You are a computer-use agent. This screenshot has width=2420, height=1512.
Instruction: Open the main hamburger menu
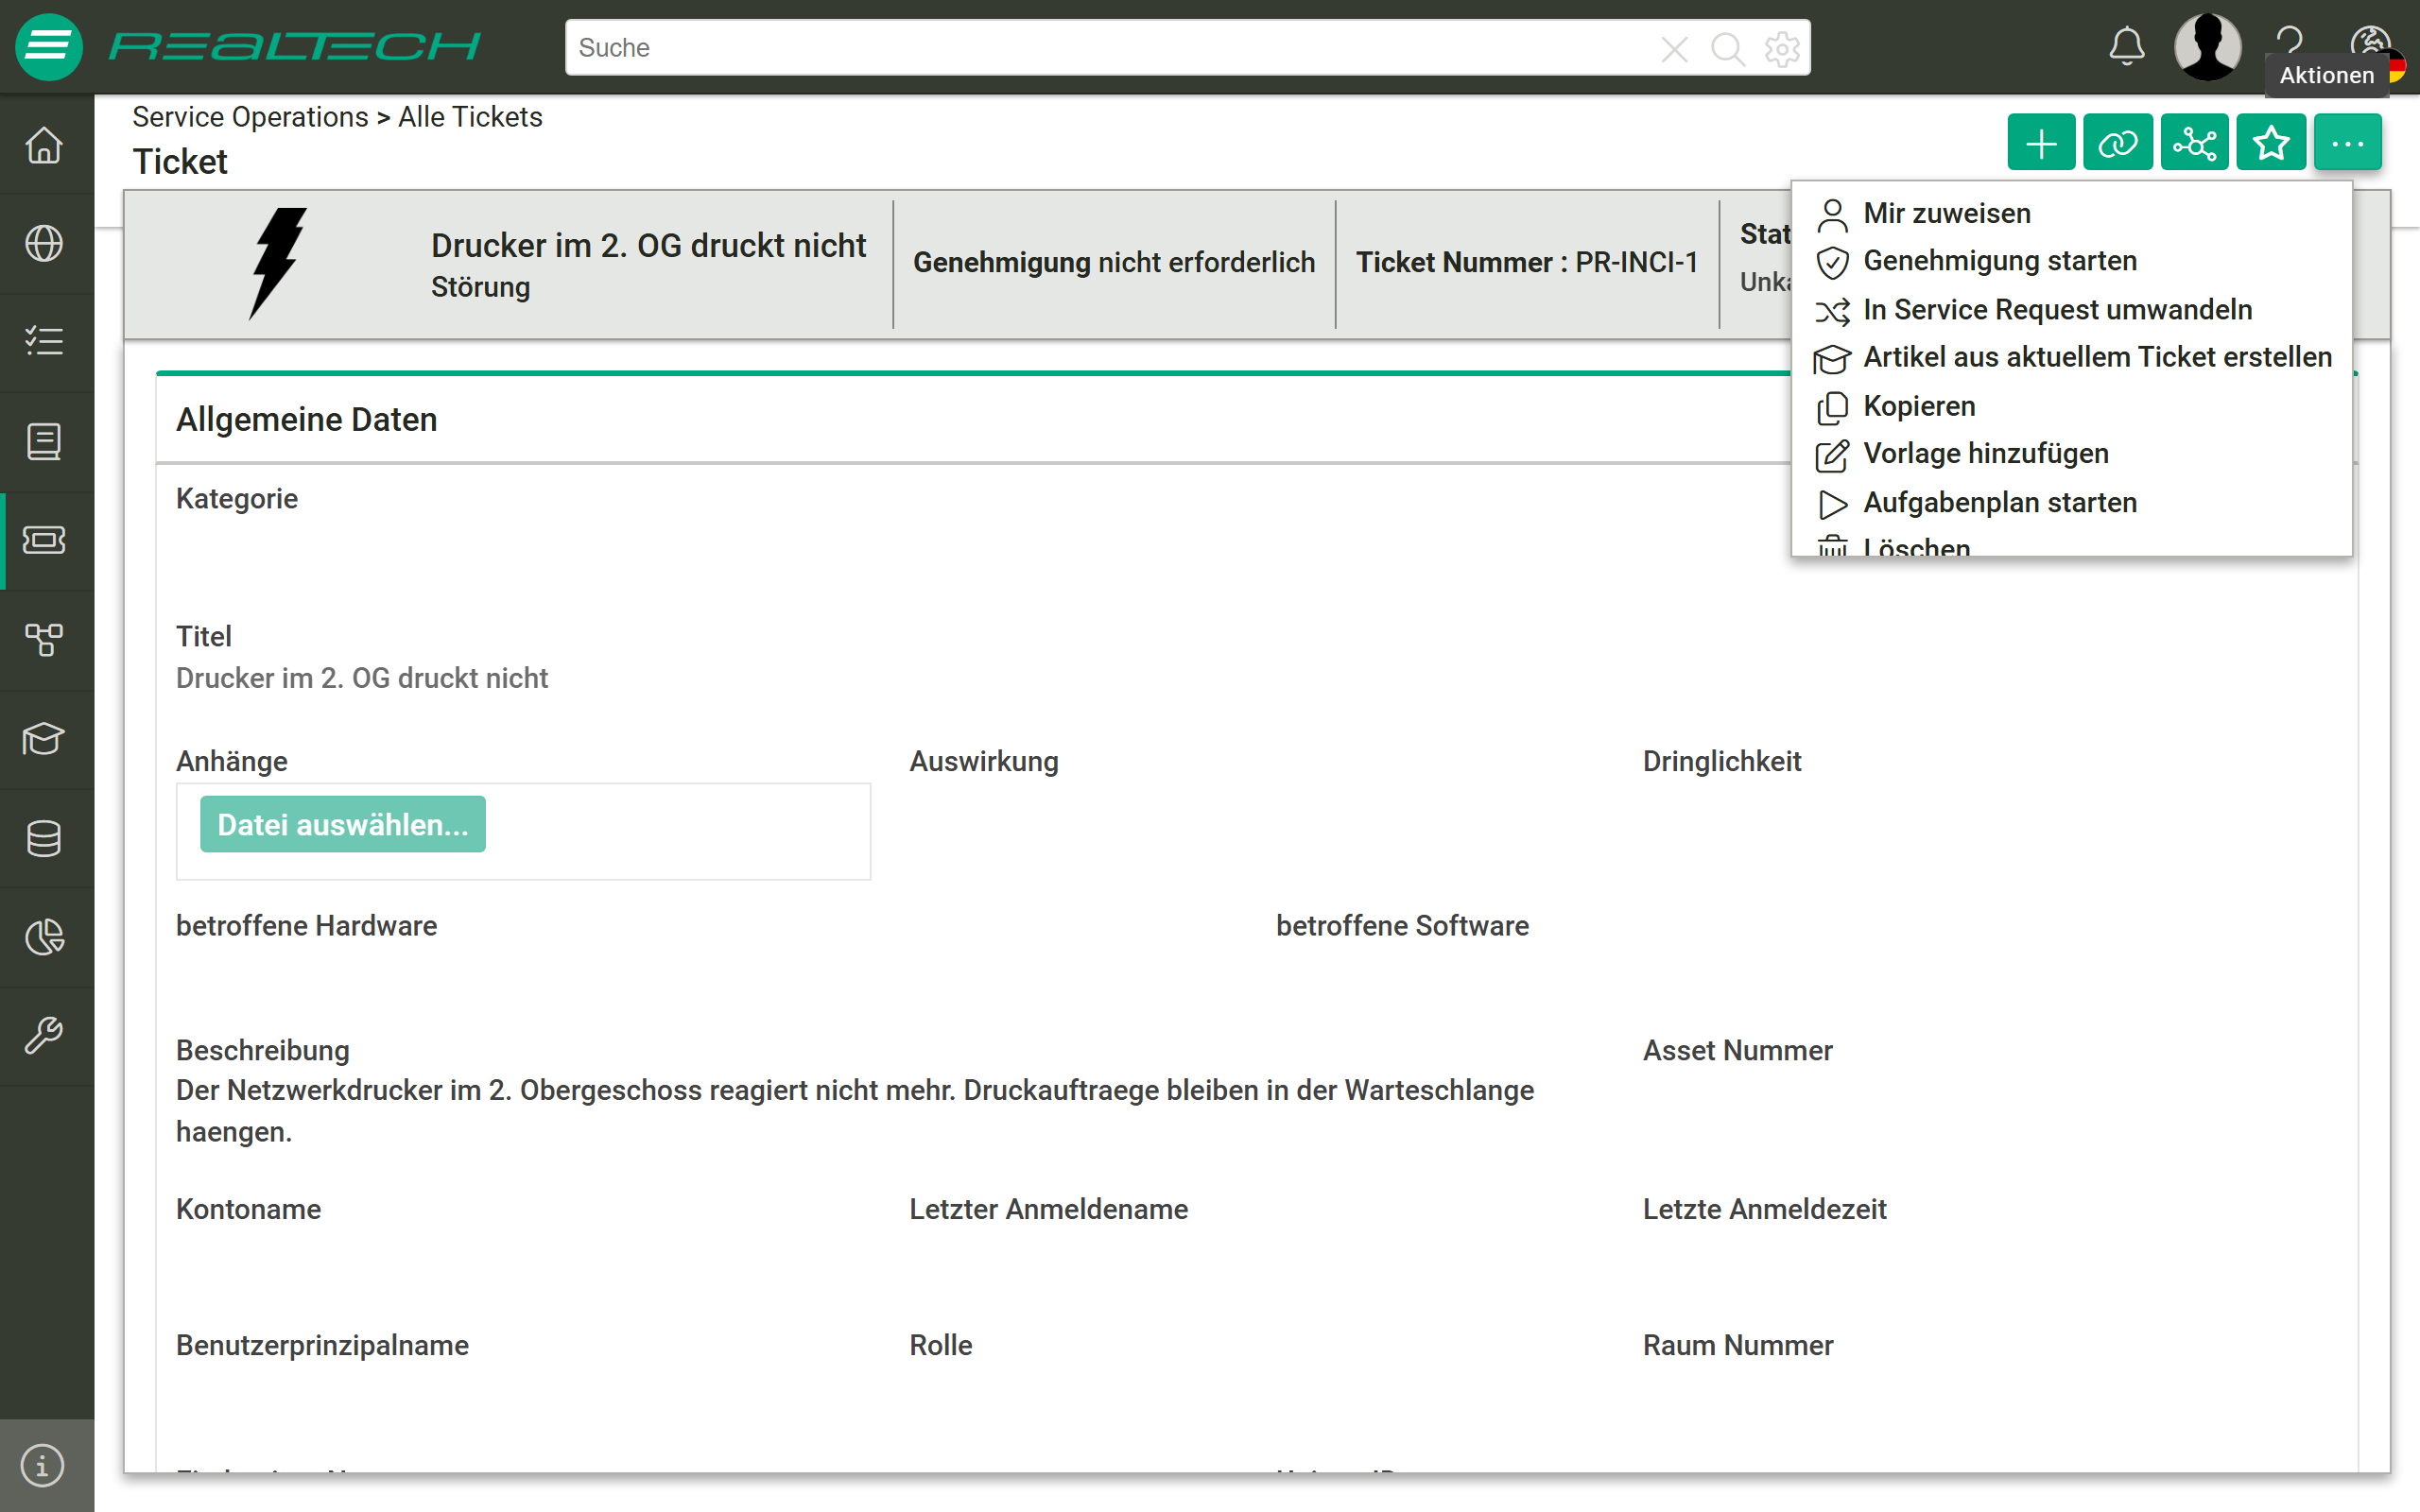pyautogui.click(x=48, y=47)
